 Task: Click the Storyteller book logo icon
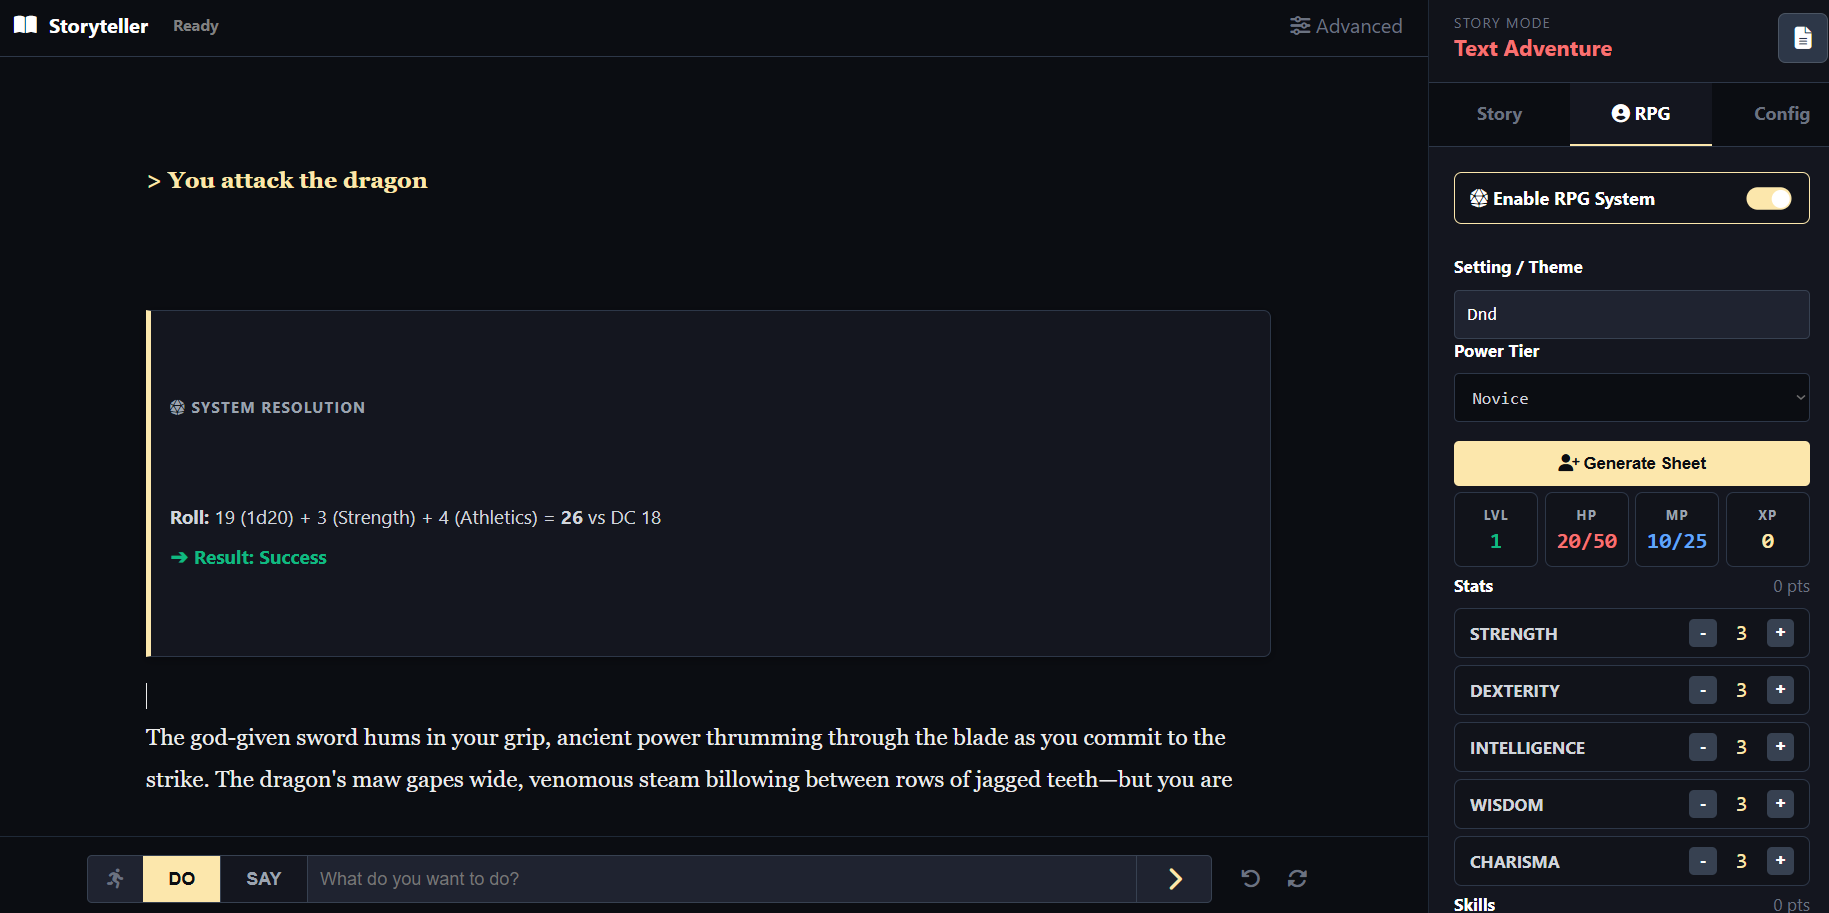click(26, 25)
